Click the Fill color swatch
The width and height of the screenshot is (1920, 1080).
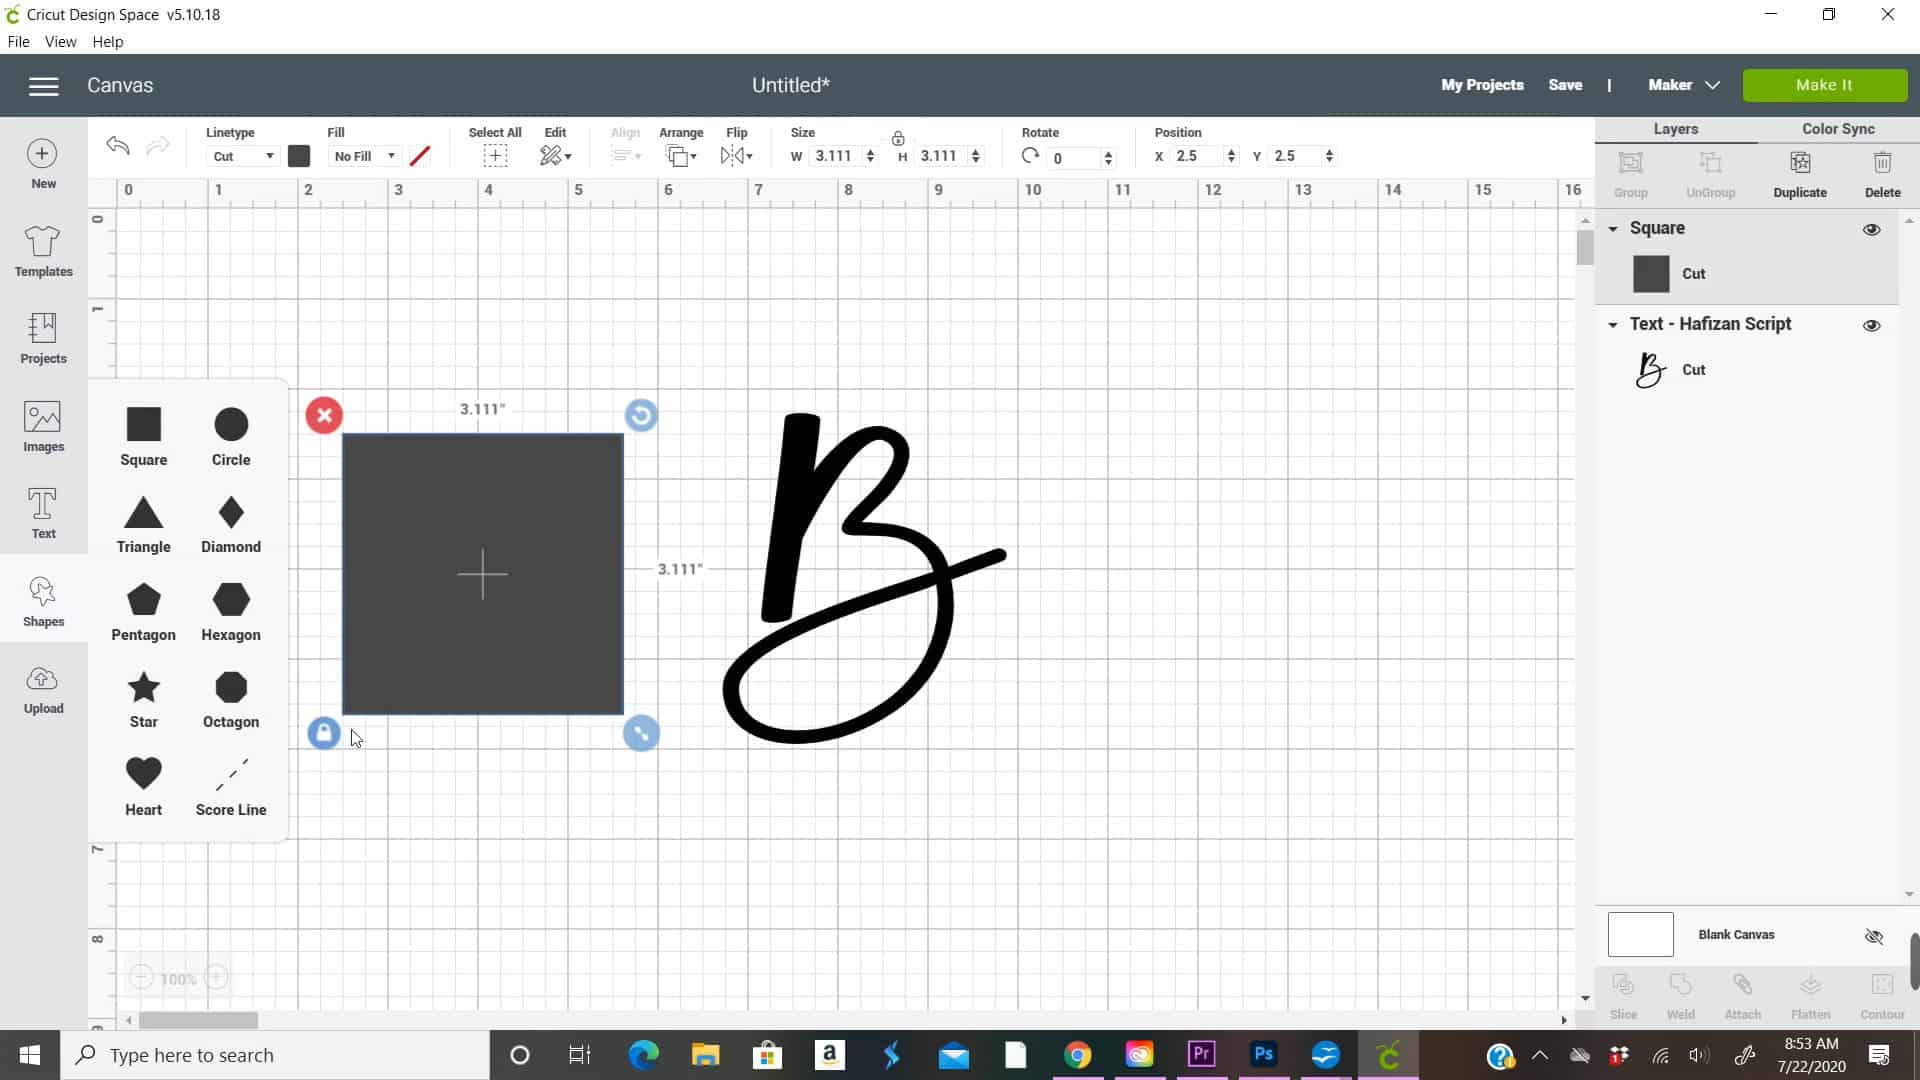click(x=420, y=156)
